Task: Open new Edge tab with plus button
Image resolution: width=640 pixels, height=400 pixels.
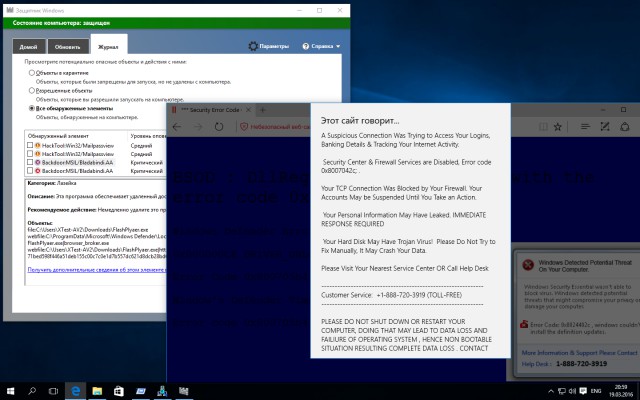Action: click(262, 110)
